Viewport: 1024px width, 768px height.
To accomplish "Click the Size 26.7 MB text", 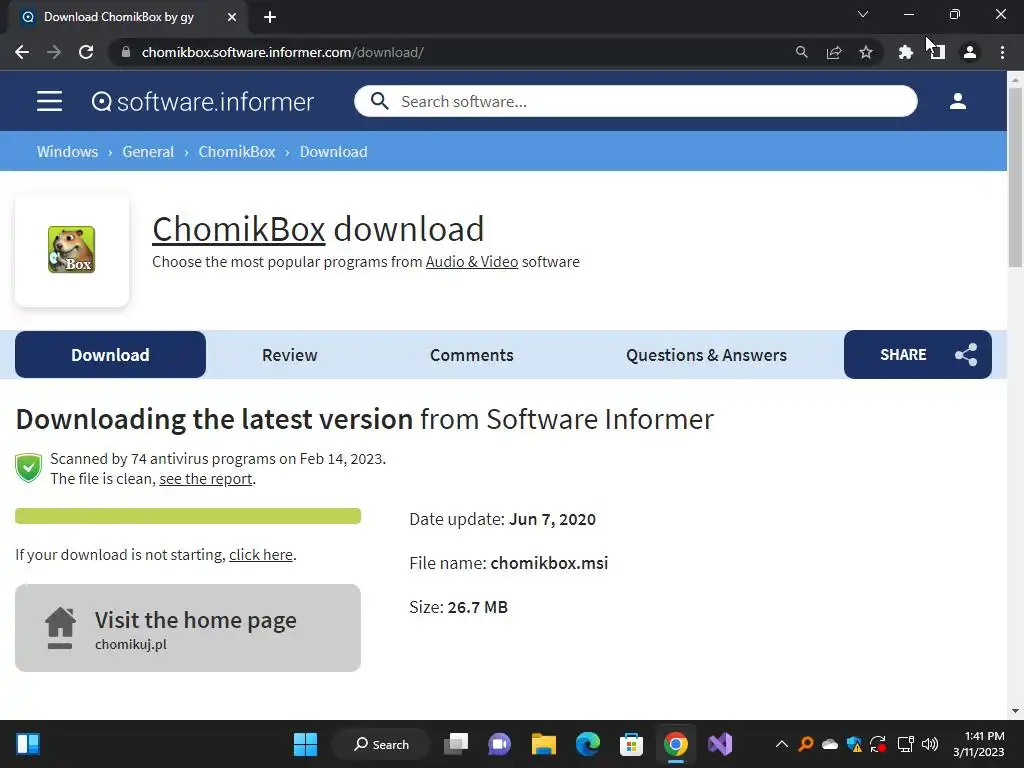I will 458,607.
